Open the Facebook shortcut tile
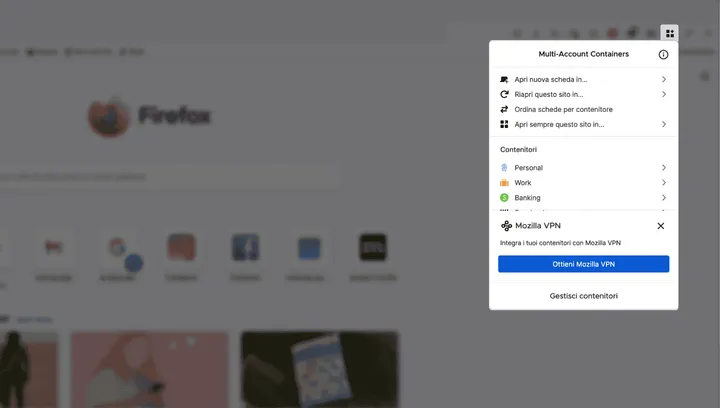The height and width of the screenshot is (408, 720). tap(246, 248)
